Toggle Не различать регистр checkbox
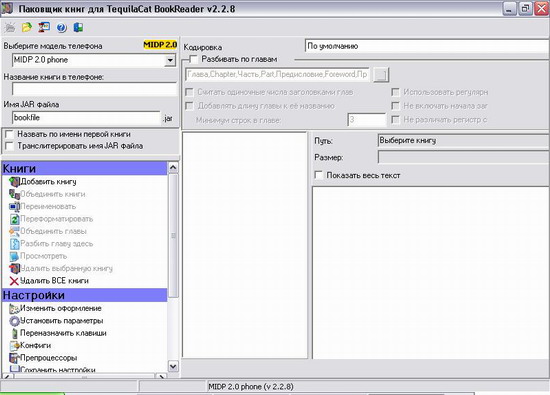Image resolution: width=550 pixels, height=395 pixels. (395, 120)
